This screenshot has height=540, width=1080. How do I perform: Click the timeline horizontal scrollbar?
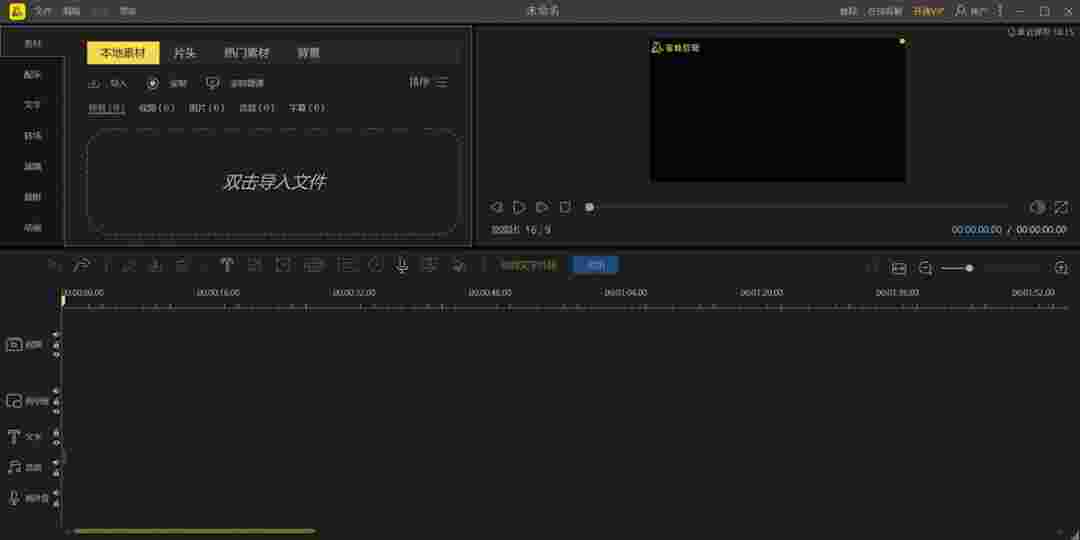click(195, 531)
